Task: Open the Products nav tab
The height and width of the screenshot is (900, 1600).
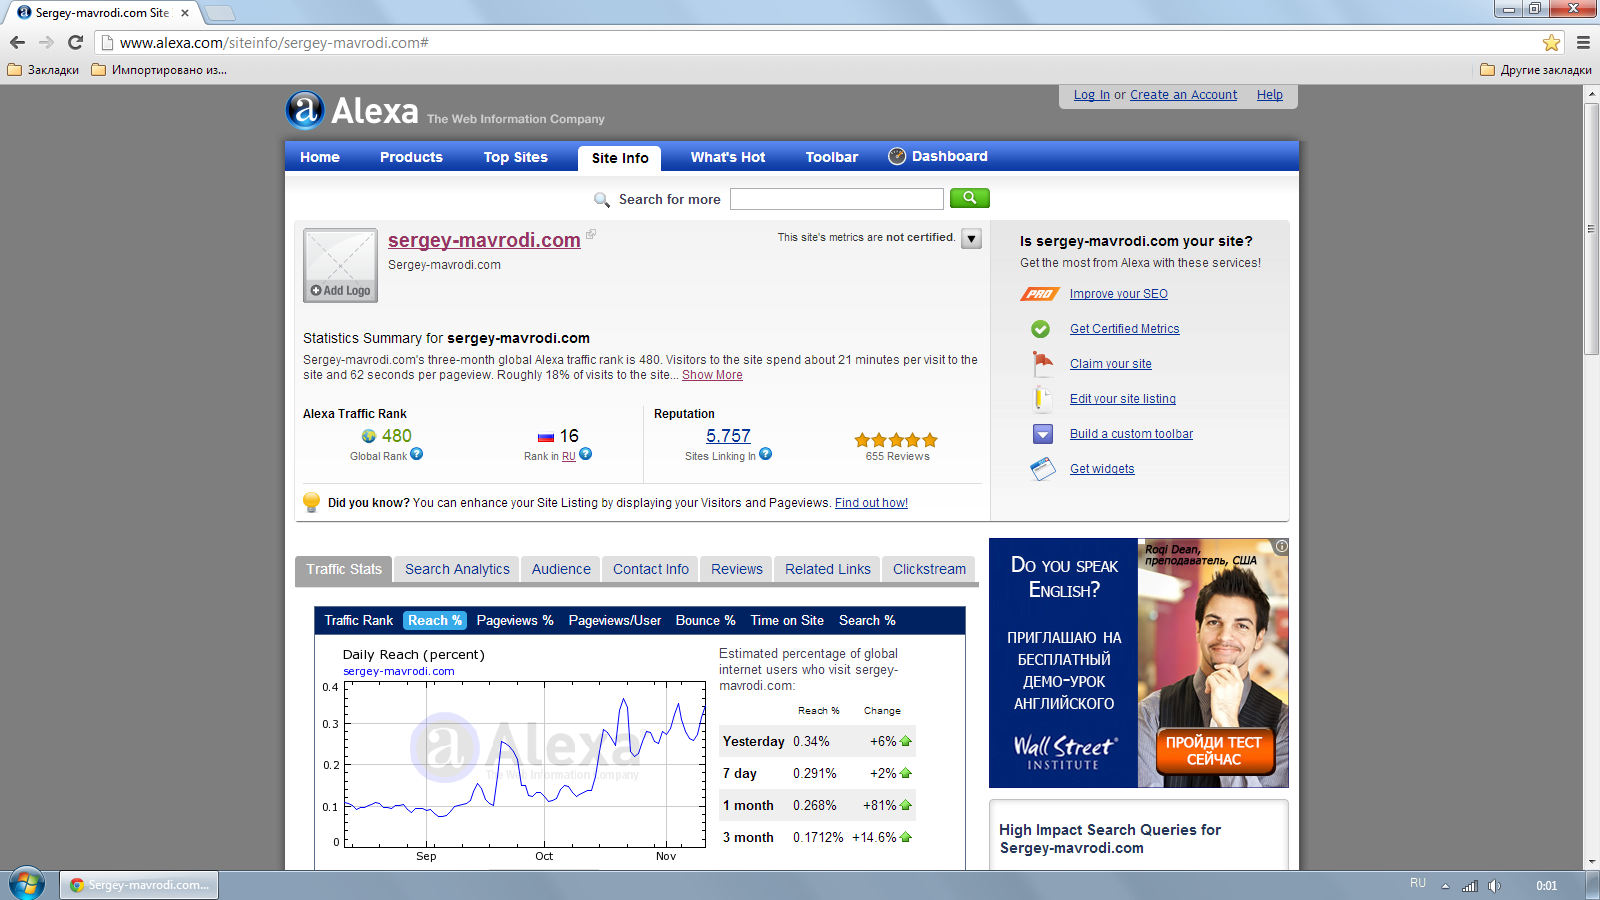Action: (411, 157)
